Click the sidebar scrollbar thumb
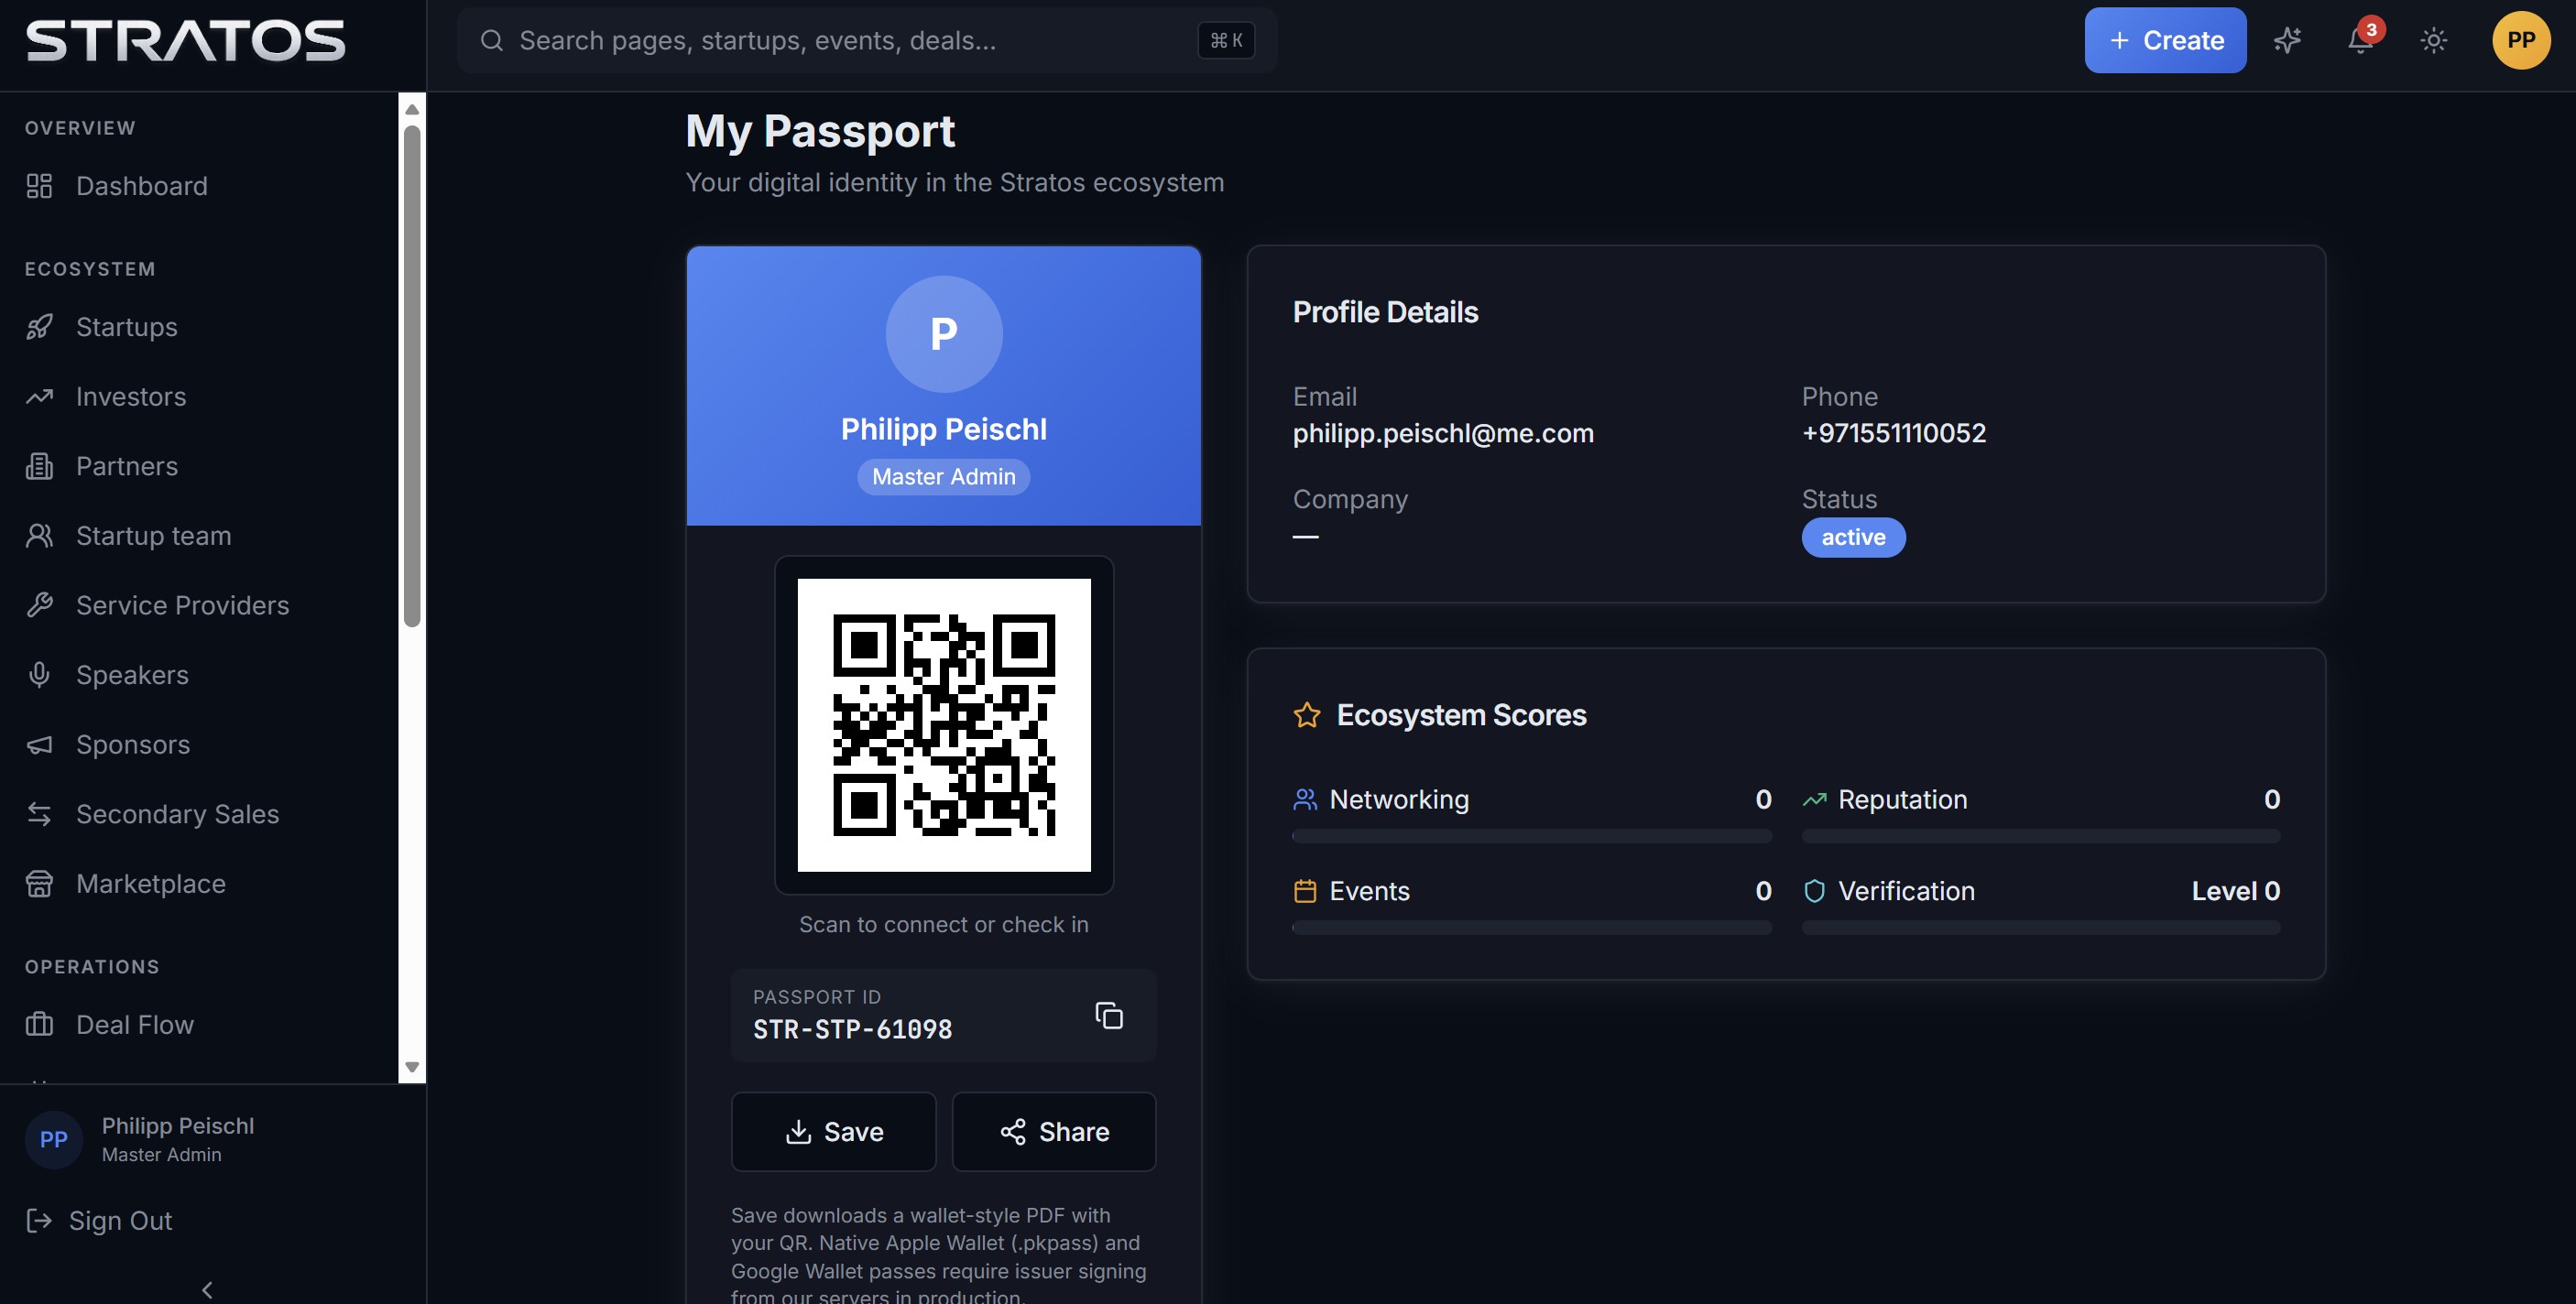The height and width of the screenshot is (1304, 2576). coord(411,376)
